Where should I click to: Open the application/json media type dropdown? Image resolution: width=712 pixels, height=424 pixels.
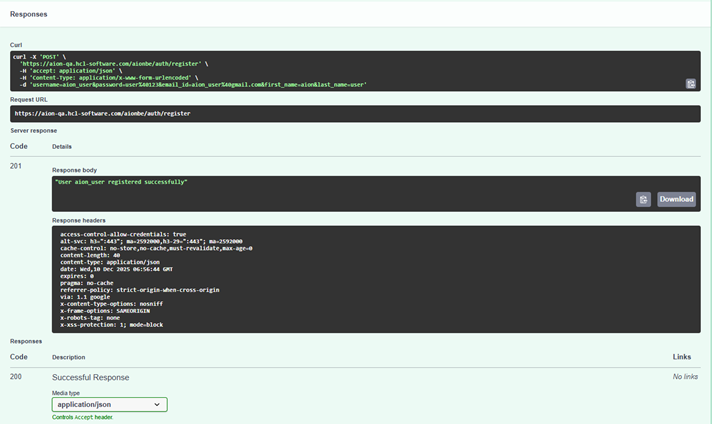click(x=109, y=404)
